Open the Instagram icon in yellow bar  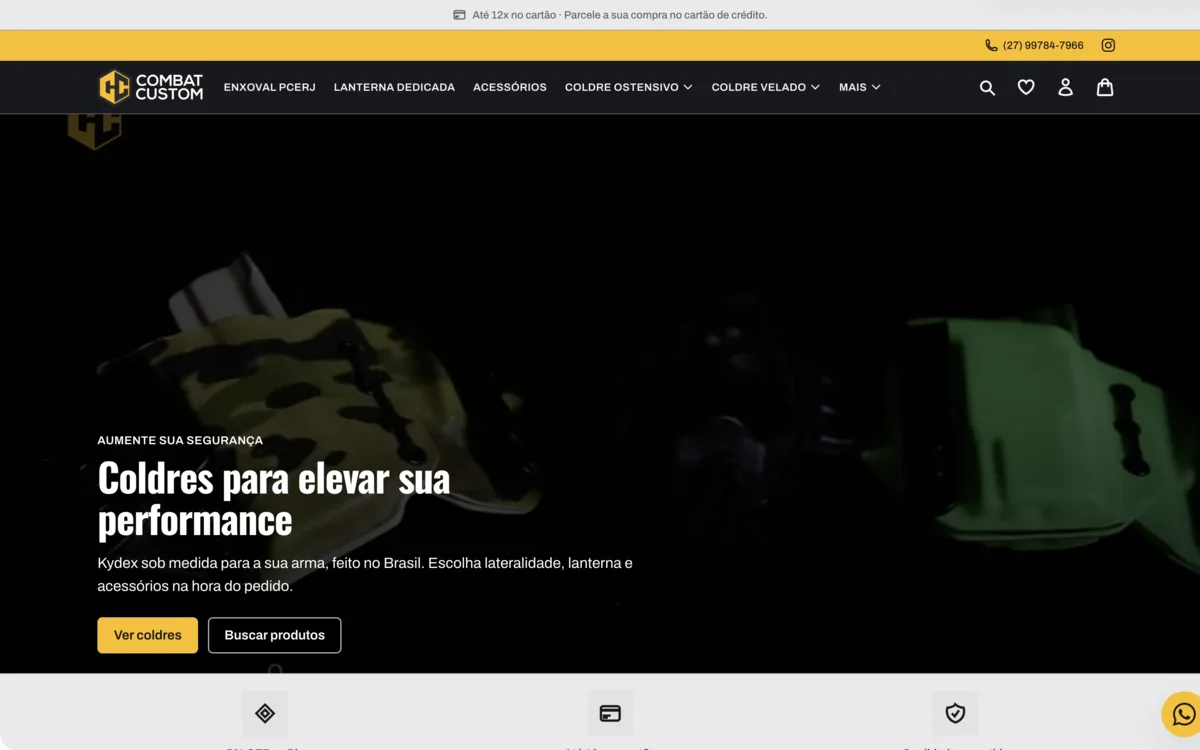click(x=1108, y=45)
